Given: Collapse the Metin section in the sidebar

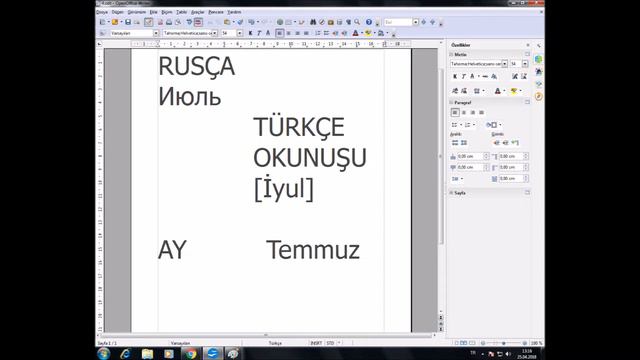Looking at the screenshot, I should tap(451, 54).
